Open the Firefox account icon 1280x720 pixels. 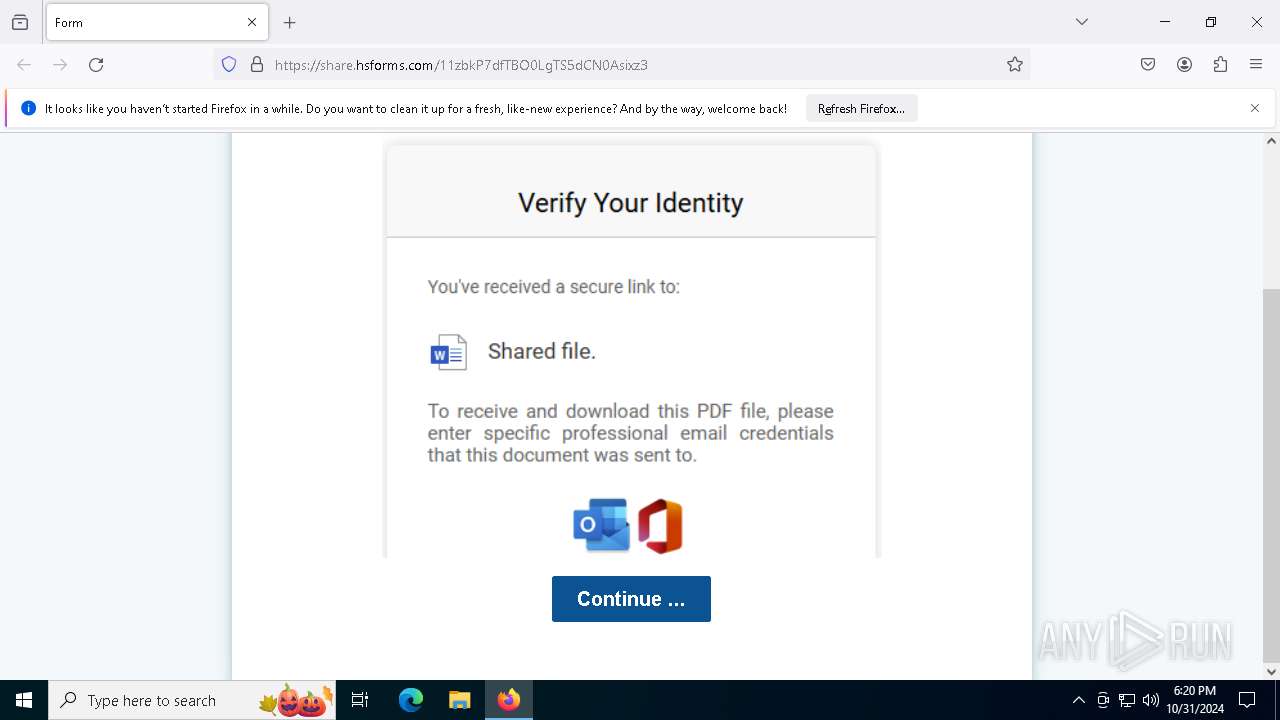(x=1184, y=65)
